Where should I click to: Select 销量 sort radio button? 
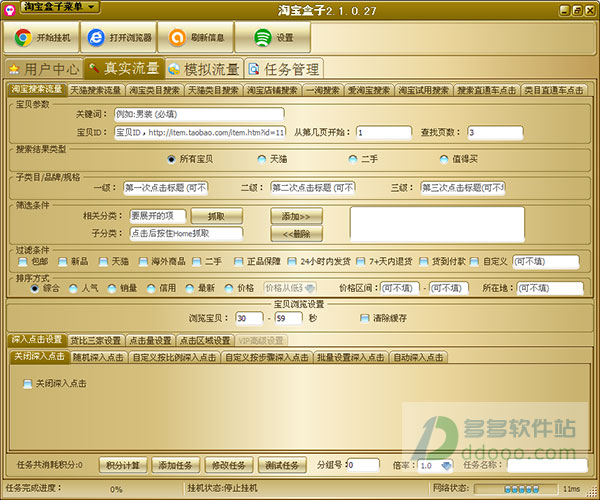click(x=112, y=288)
